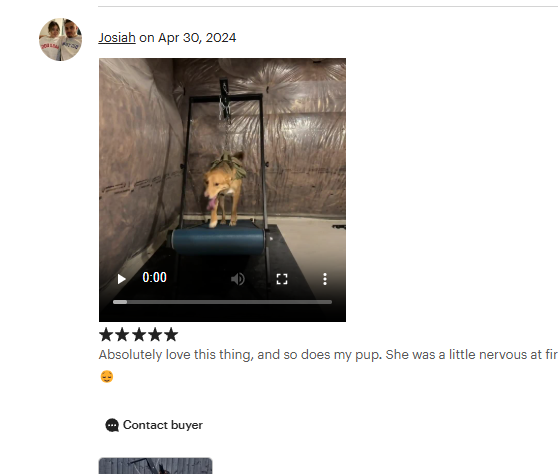Click the video seek progress bar
This screenshot has height=474, width=558.
[222, 302]
